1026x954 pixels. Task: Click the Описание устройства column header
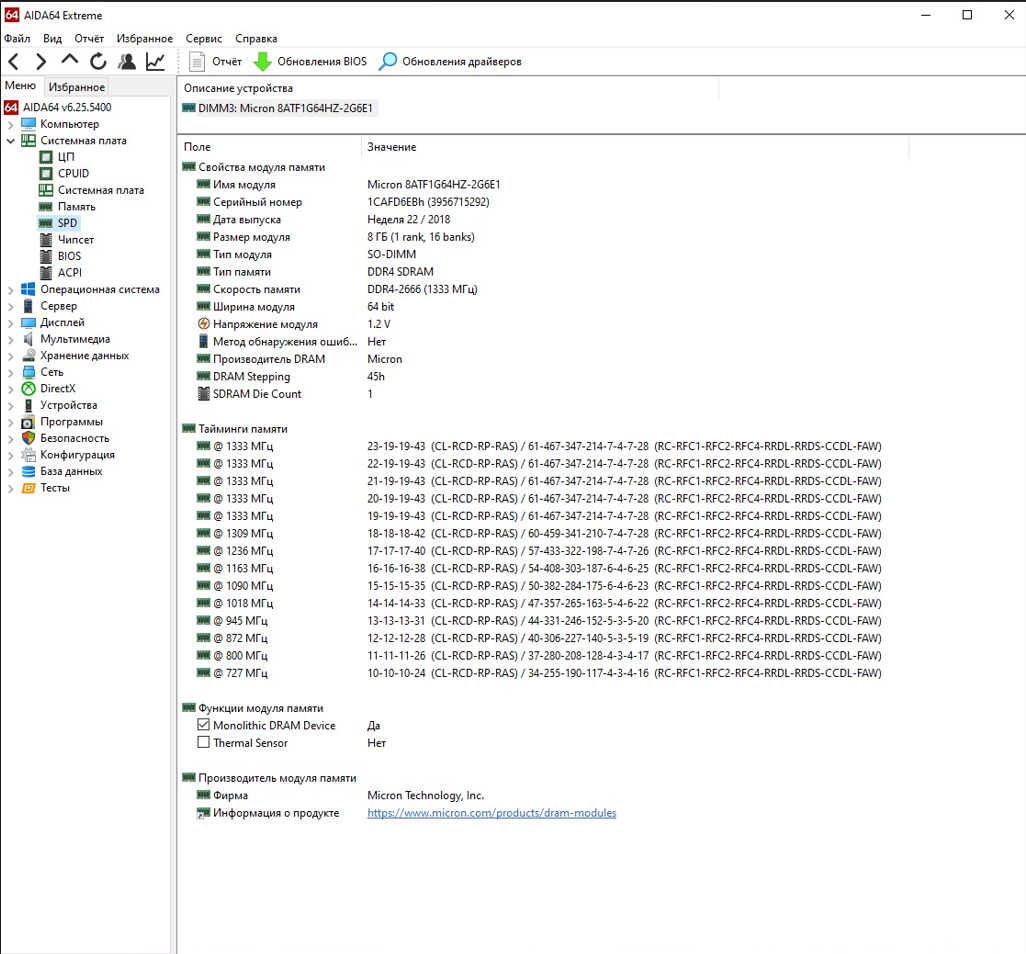[x=448, y=88]
